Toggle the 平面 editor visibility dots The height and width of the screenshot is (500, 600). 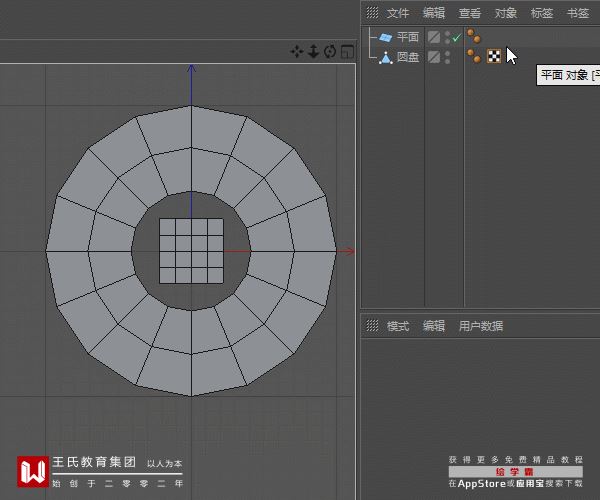pos(447,37)
